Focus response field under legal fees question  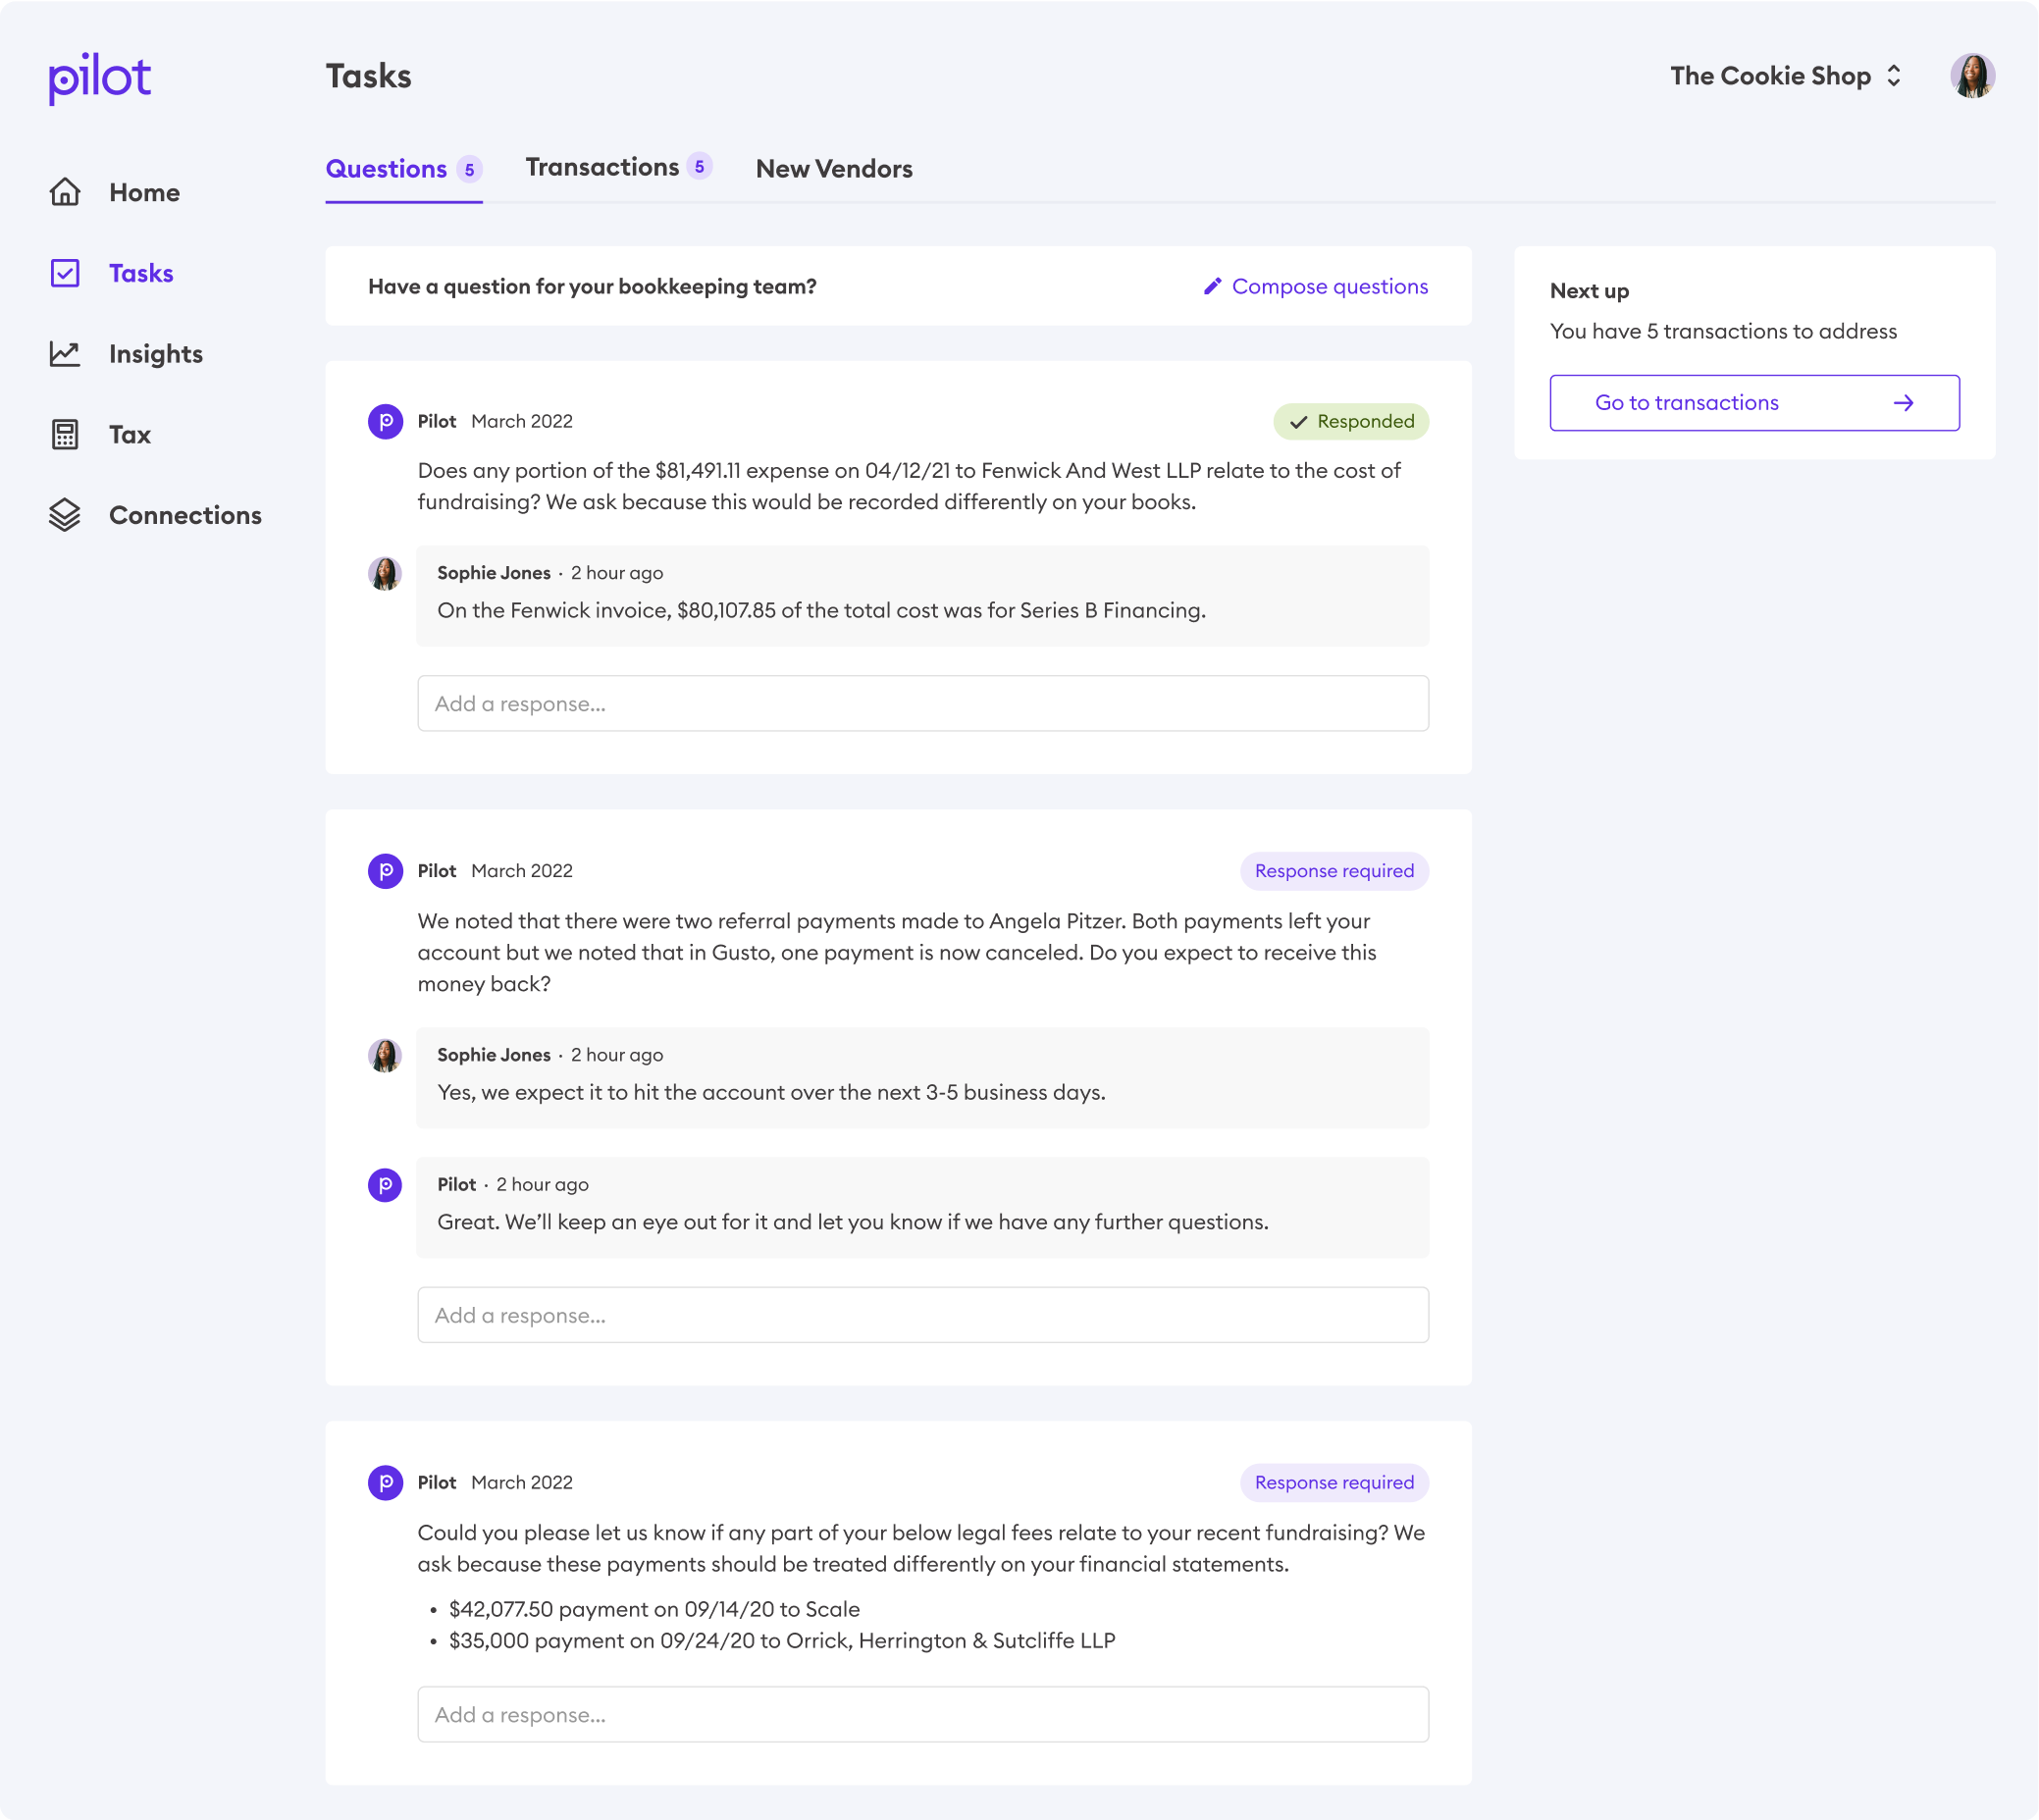pyautogui.click(x=923, y=1714)
